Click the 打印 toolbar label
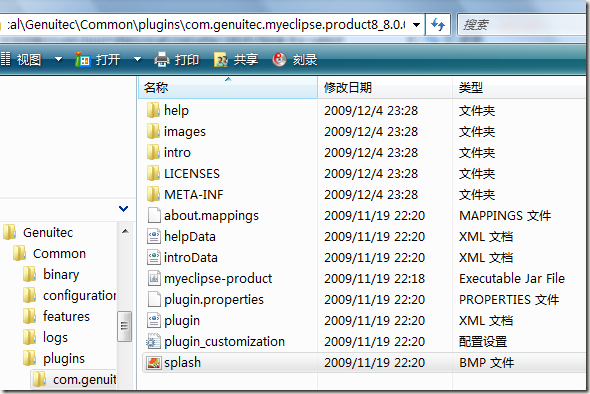The width and height of the screenshot is (590, 394). (187, 60)
